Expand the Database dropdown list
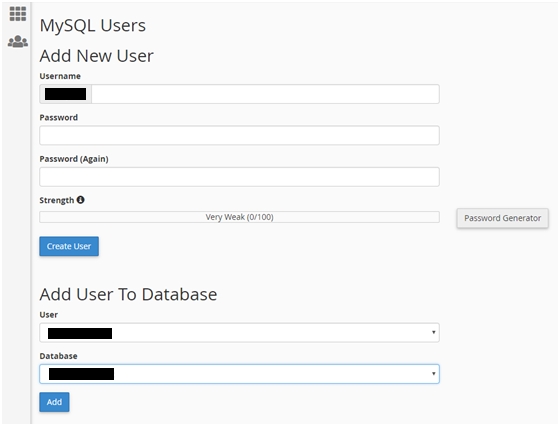The height and width of the screenshot is (426, 560). click(x=239, y=374)
